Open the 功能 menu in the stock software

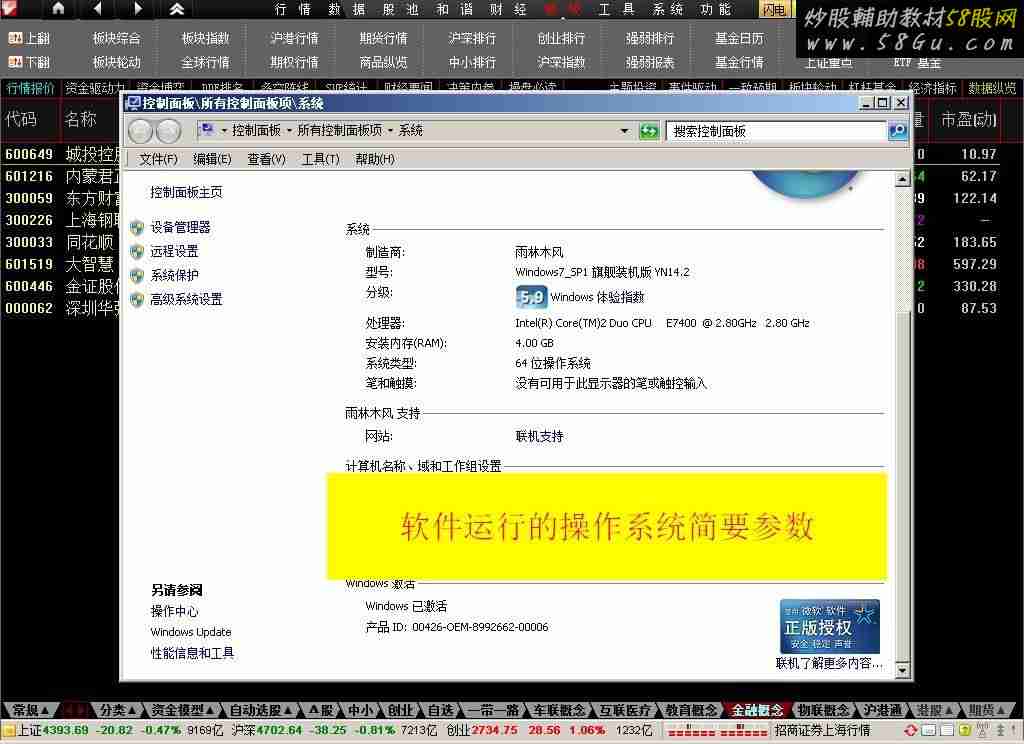pos(716,9)
